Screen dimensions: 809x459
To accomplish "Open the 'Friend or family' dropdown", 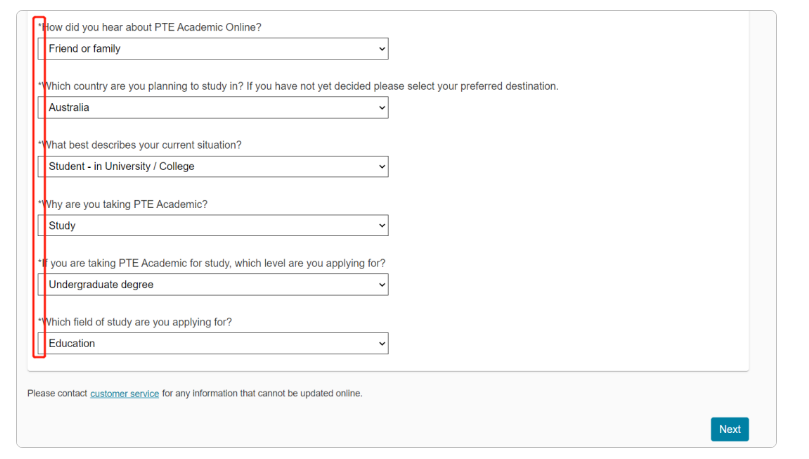I will pyautogui.click(x=213, y=48).
